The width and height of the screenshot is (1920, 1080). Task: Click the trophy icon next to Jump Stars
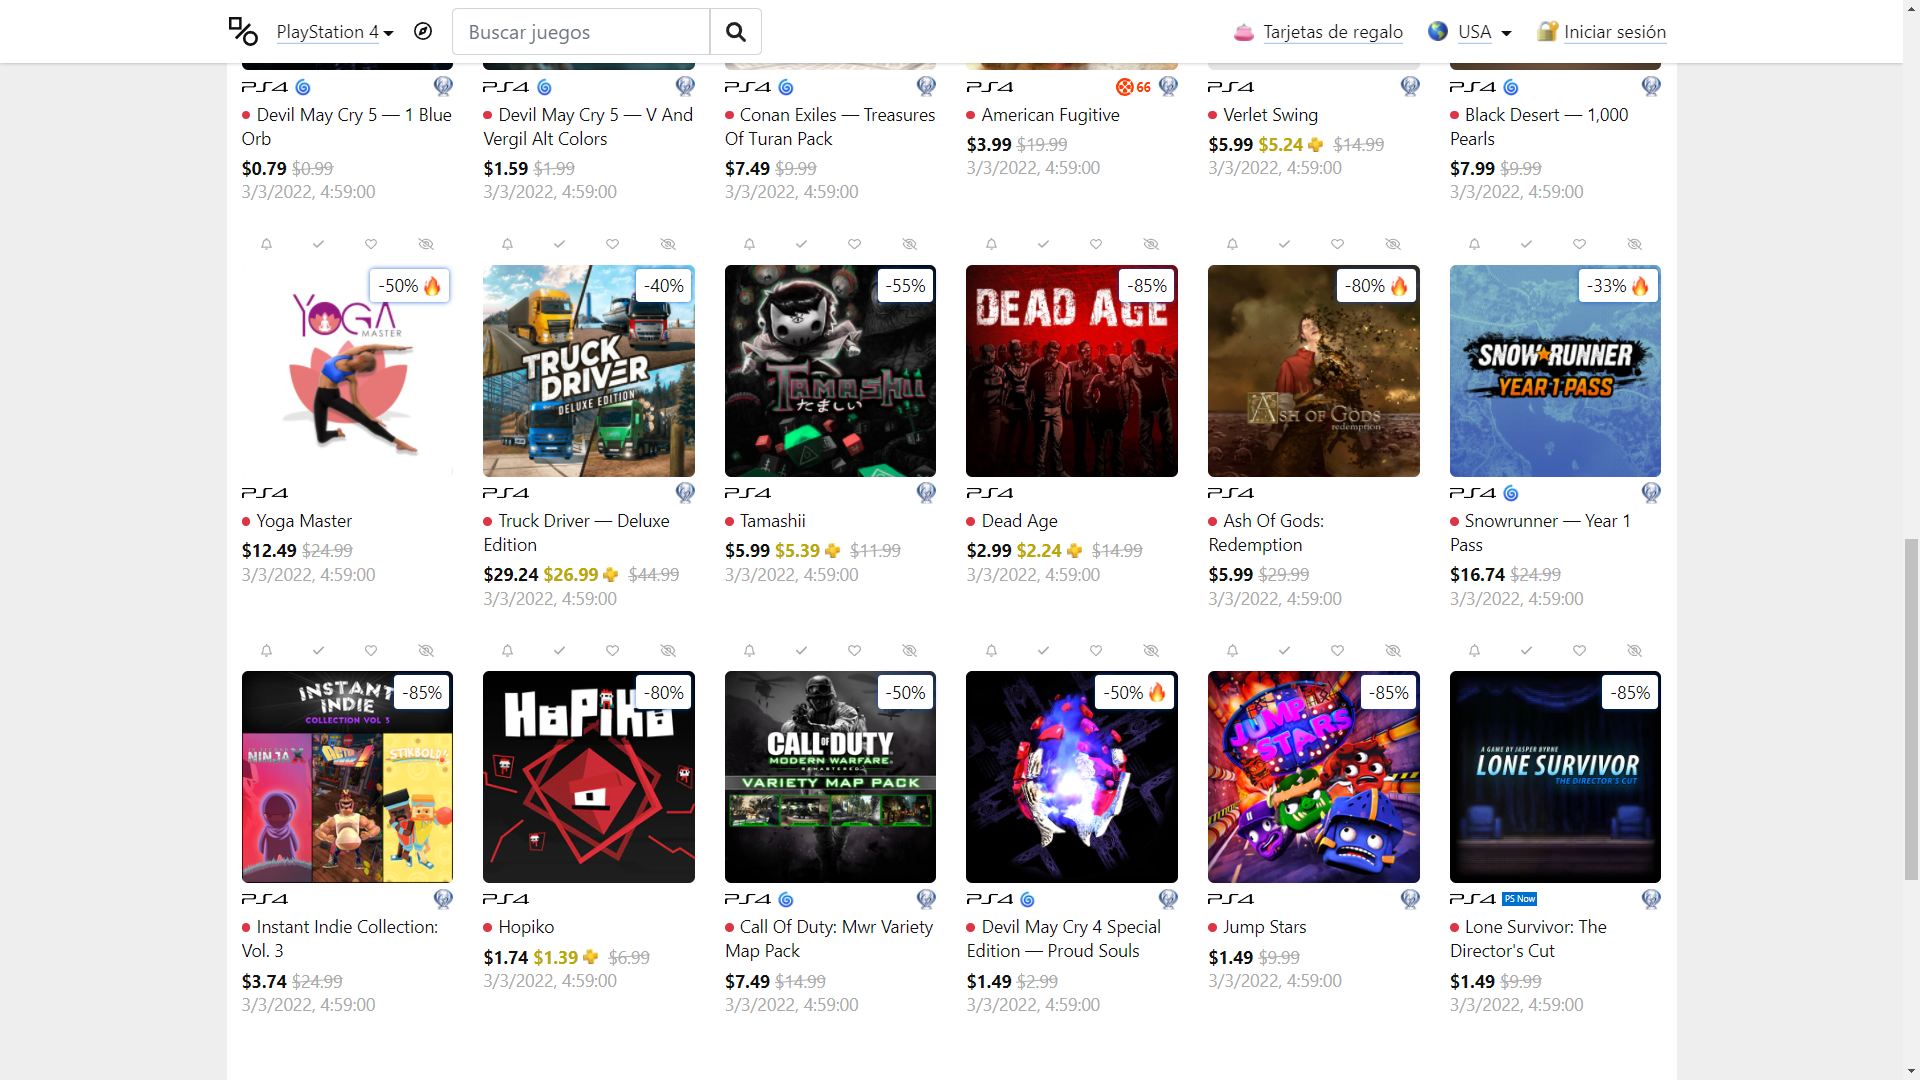click(x=1410, y=899)
